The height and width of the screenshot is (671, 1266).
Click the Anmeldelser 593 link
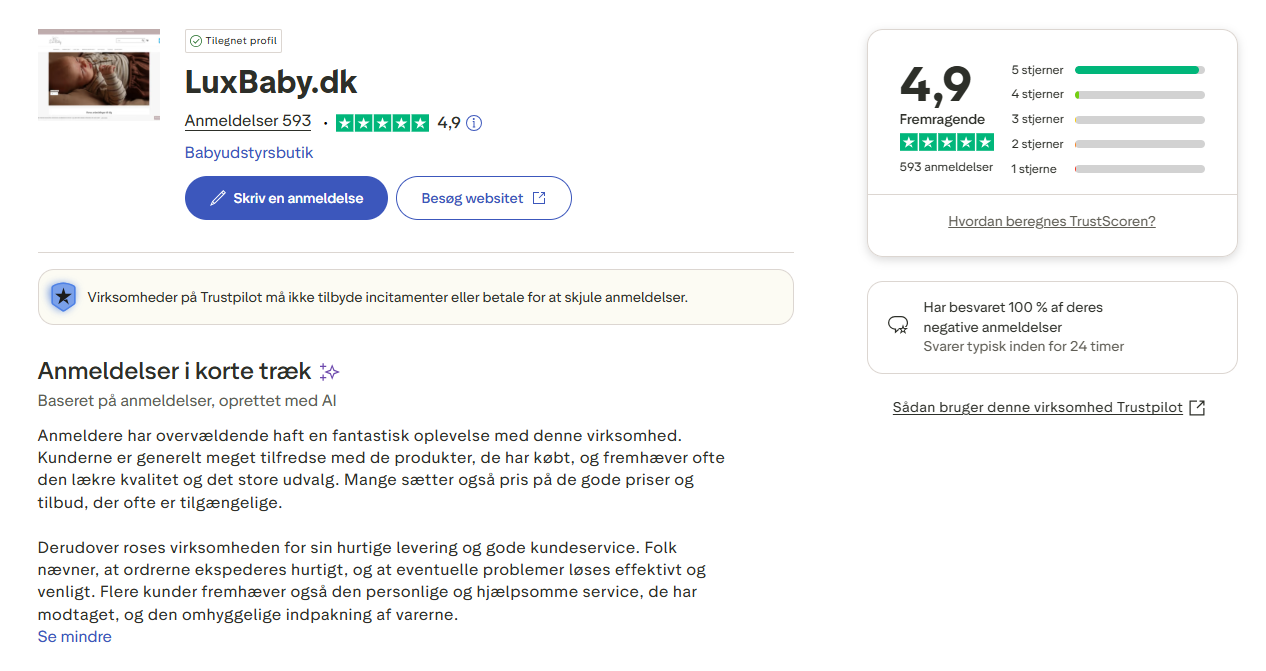(248, 121)
